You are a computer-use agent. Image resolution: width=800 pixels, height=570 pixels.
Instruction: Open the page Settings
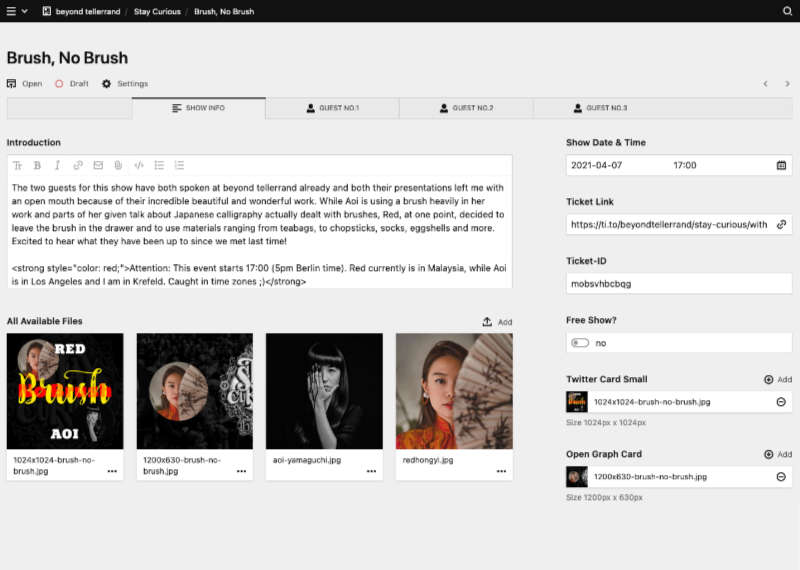pyautogui.click(x=125, y=84)
